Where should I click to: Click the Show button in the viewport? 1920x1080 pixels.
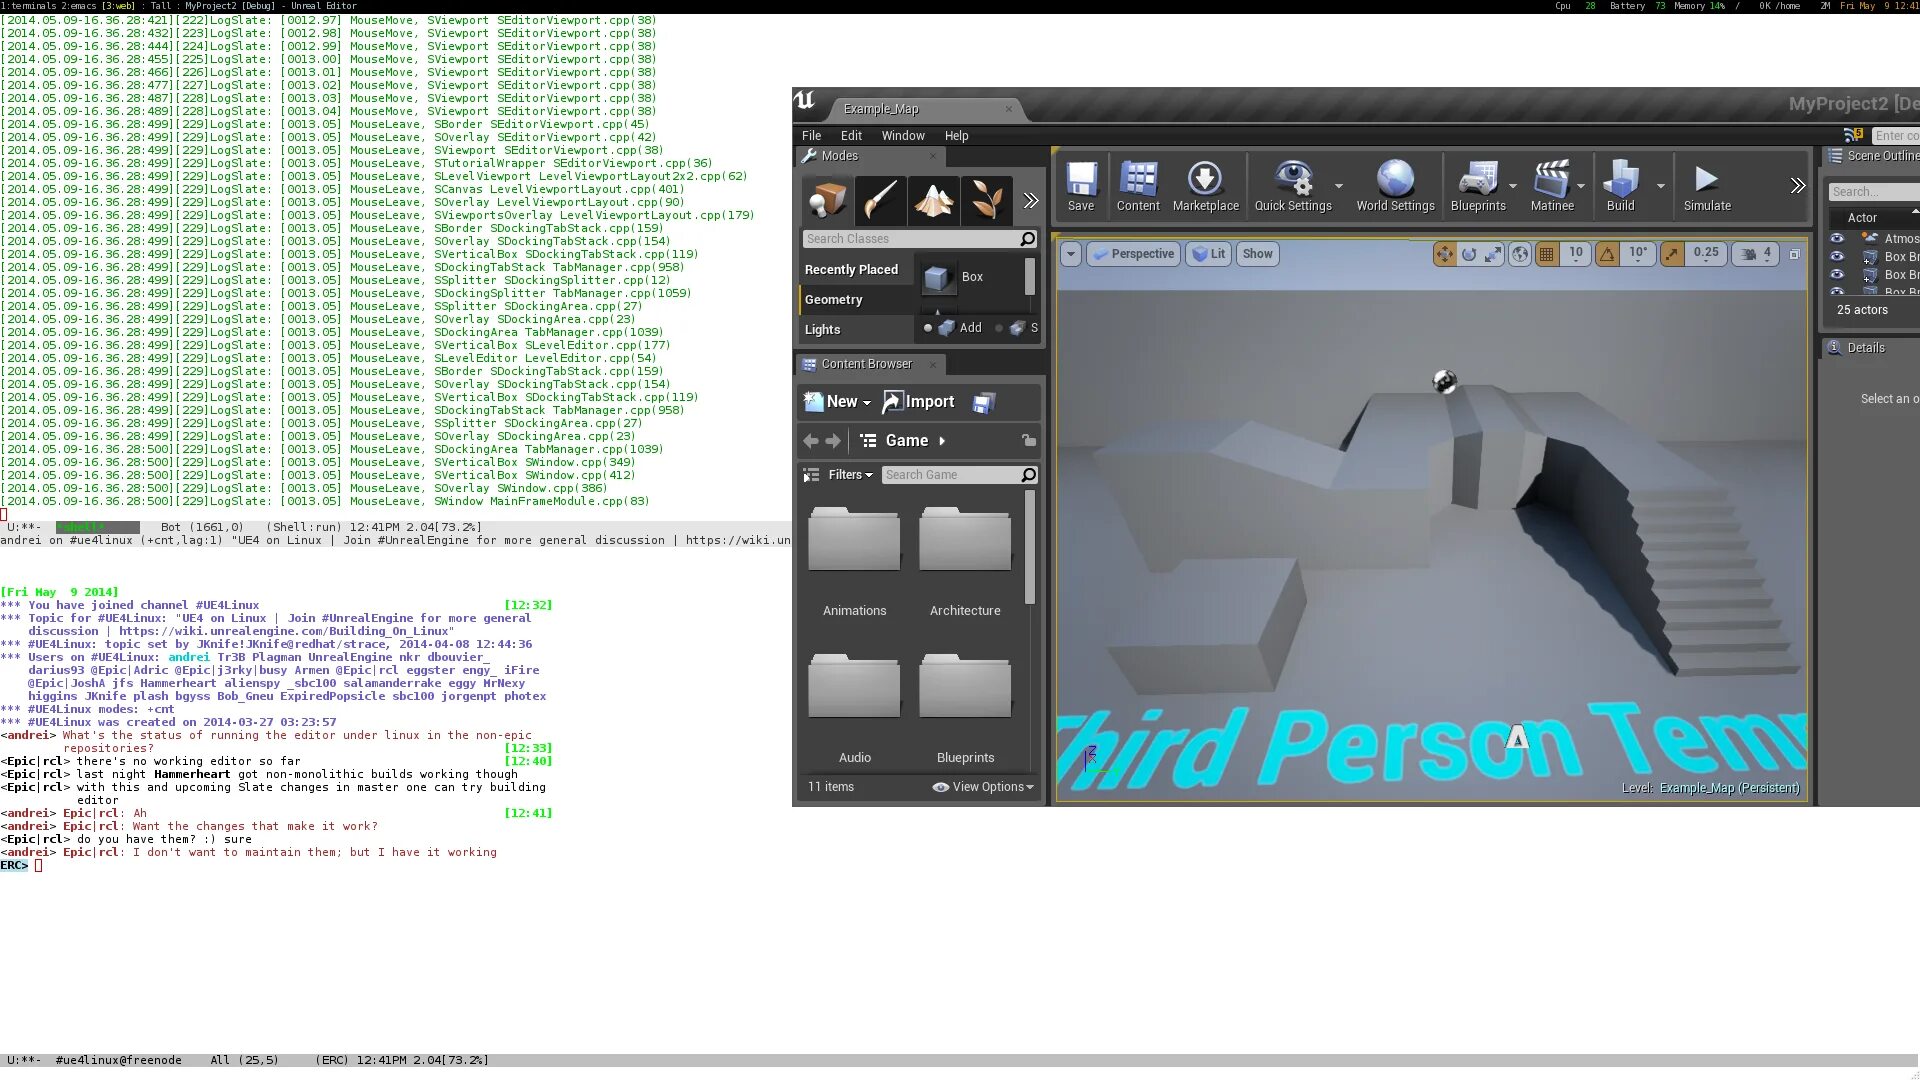click(x=1257, y=253)
